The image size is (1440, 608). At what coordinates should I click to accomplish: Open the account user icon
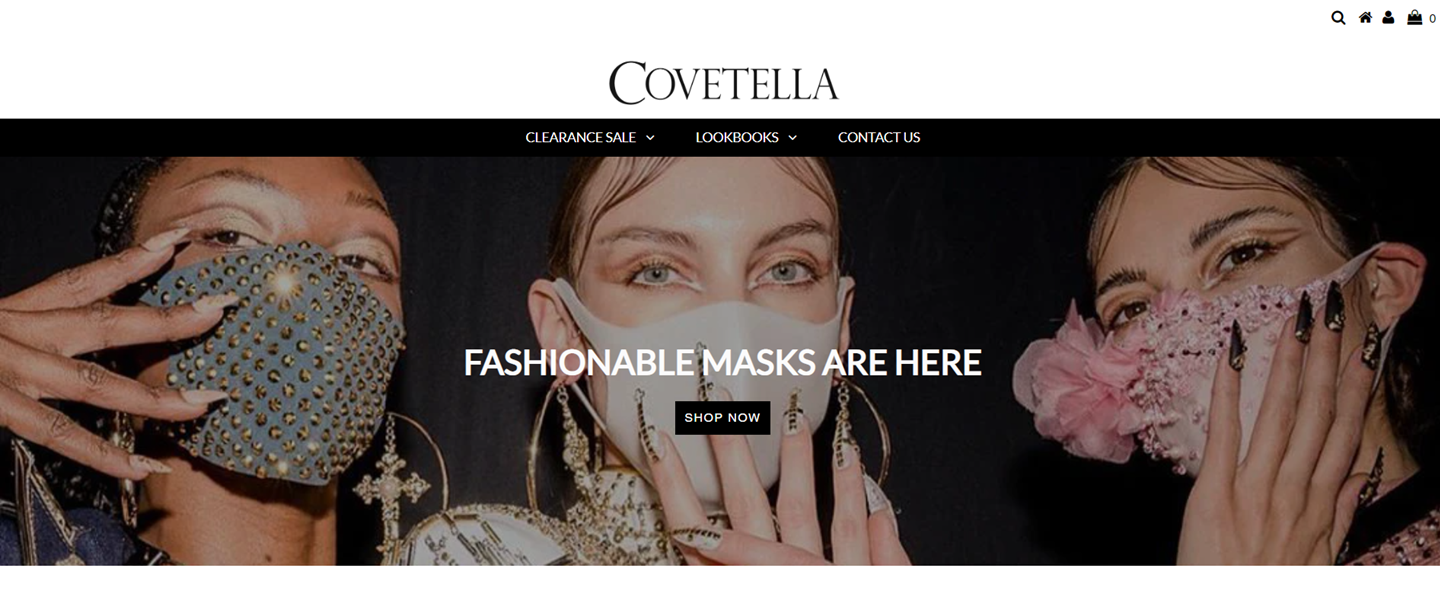(x=1388, y=17)
